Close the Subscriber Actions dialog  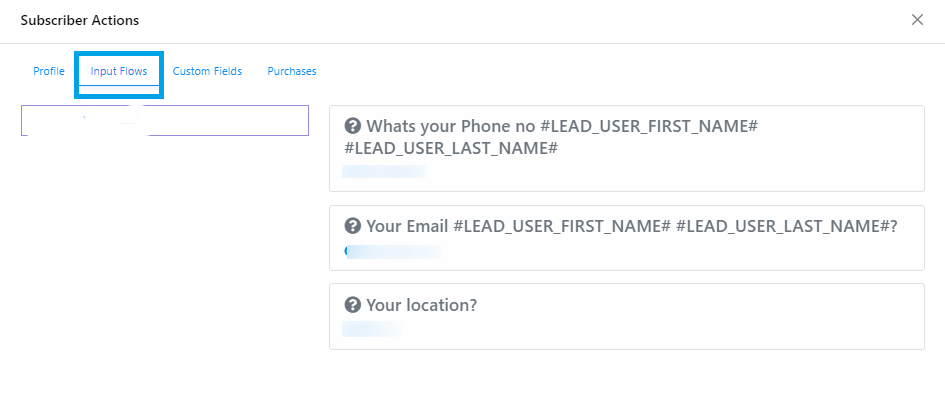917,20
